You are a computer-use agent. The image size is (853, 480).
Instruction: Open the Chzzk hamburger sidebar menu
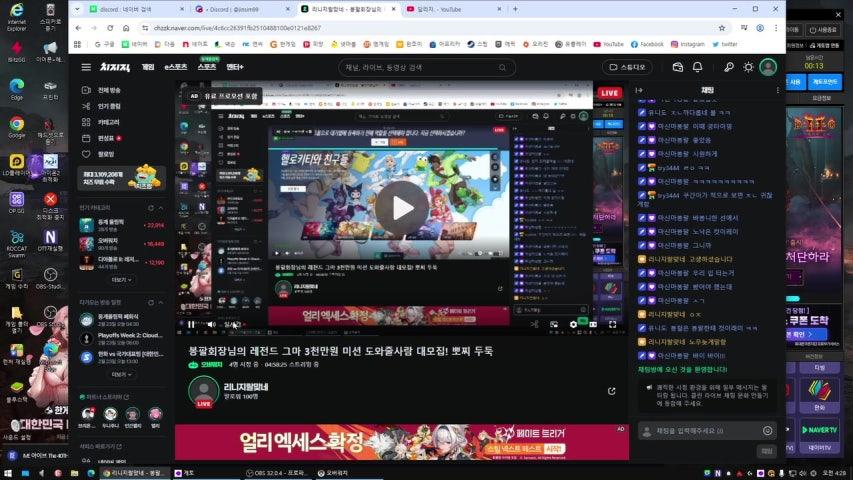[86, 67]
